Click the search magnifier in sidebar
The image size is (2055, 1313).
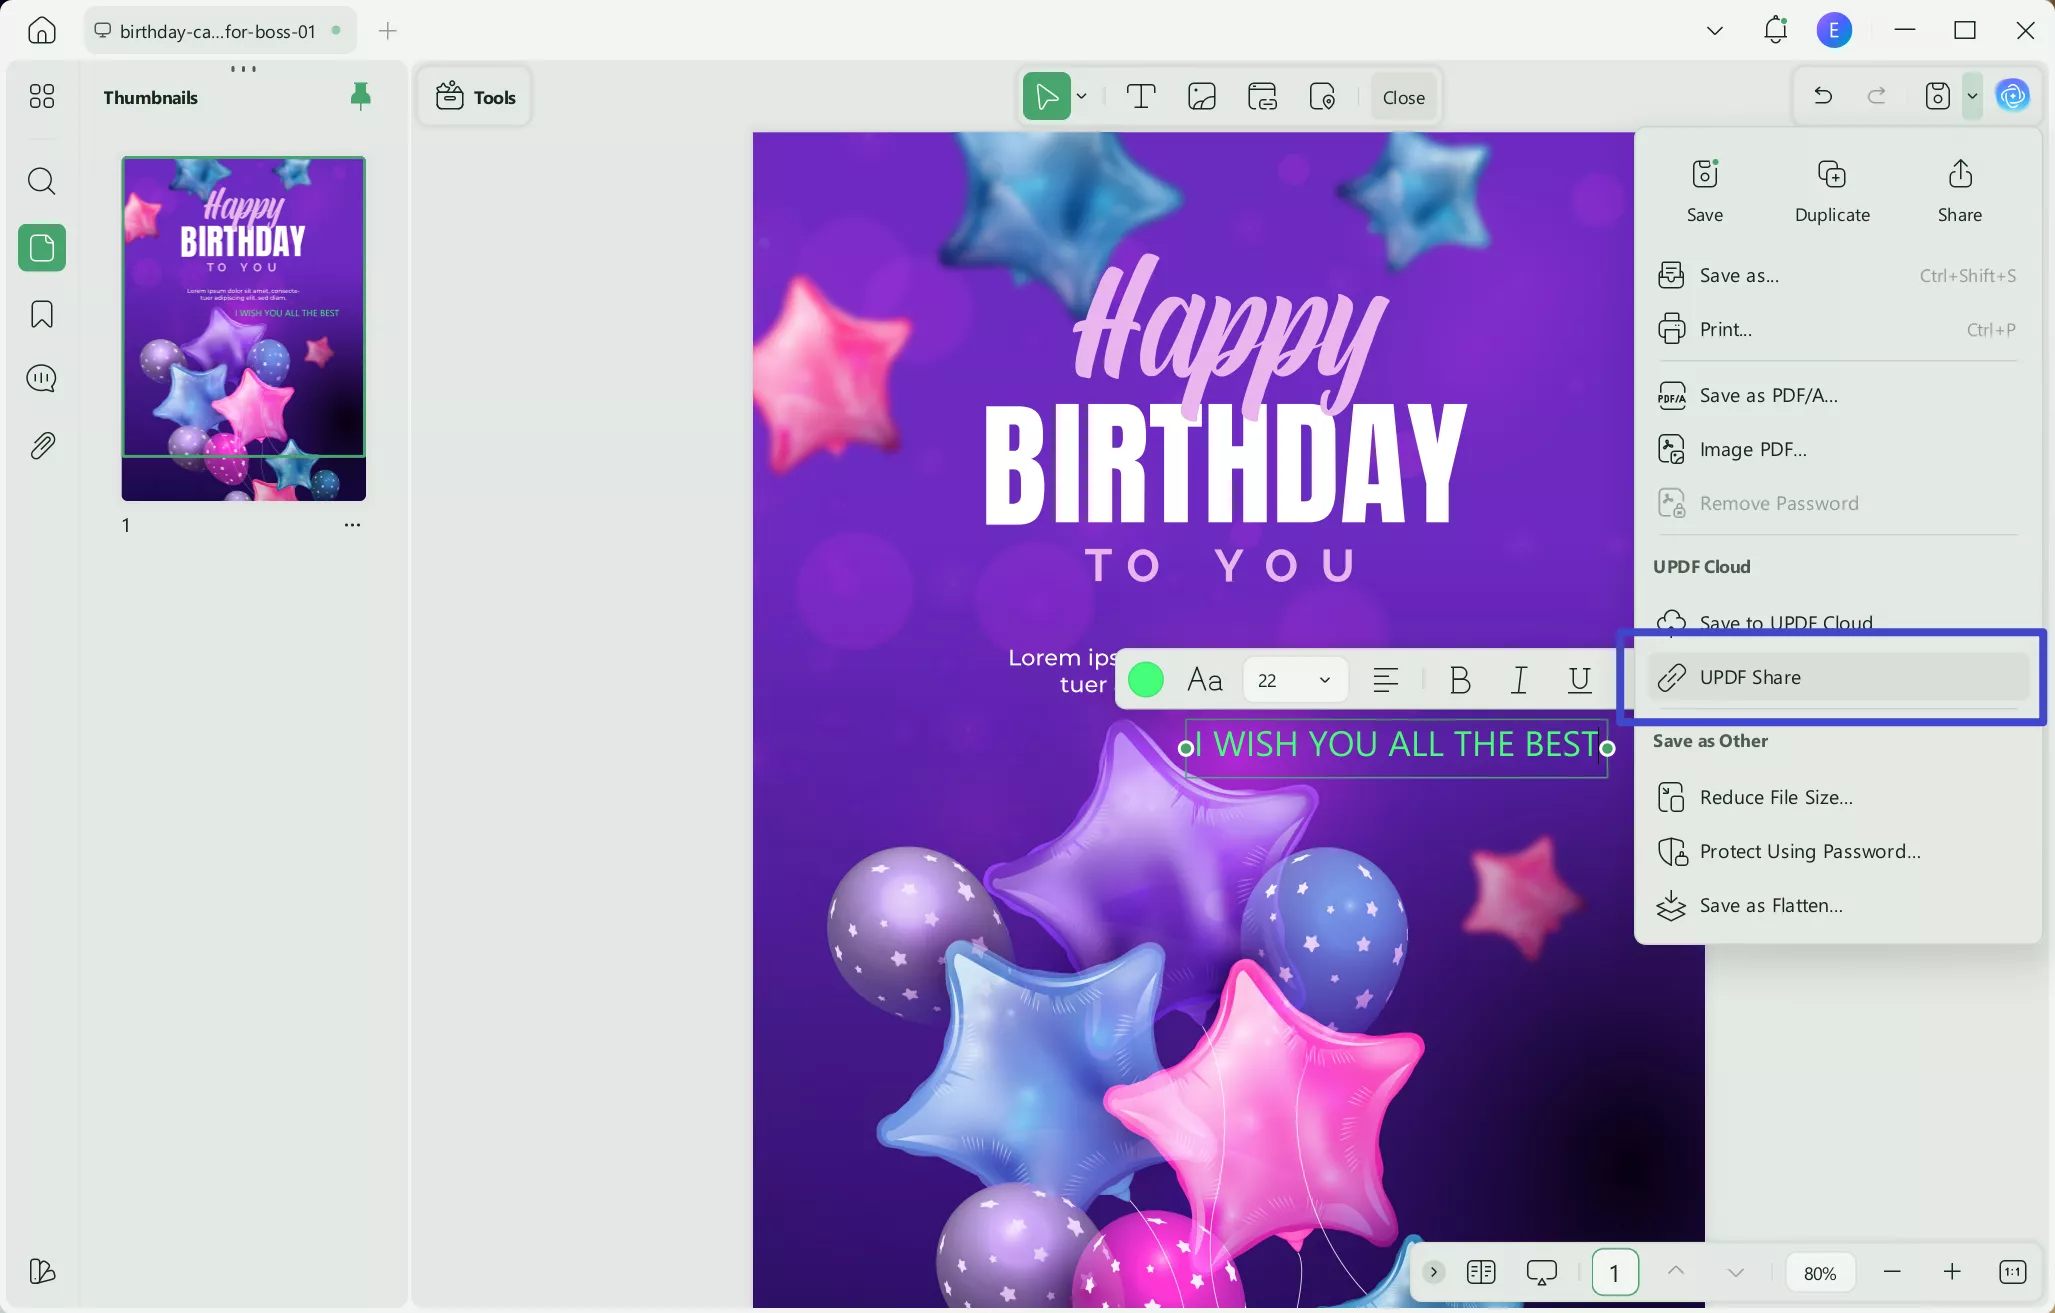41,181
